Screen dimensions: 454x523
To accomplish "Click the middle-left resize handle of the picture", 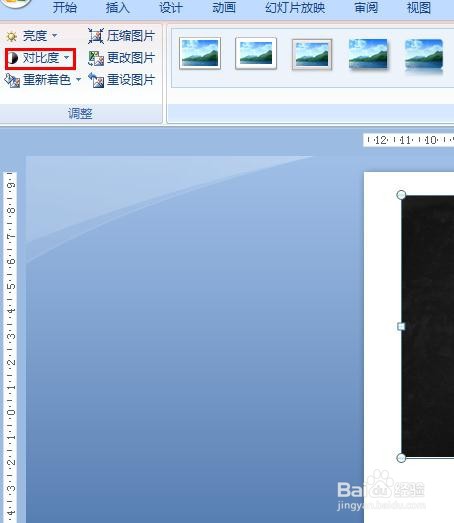I will [x=401, y=327].
